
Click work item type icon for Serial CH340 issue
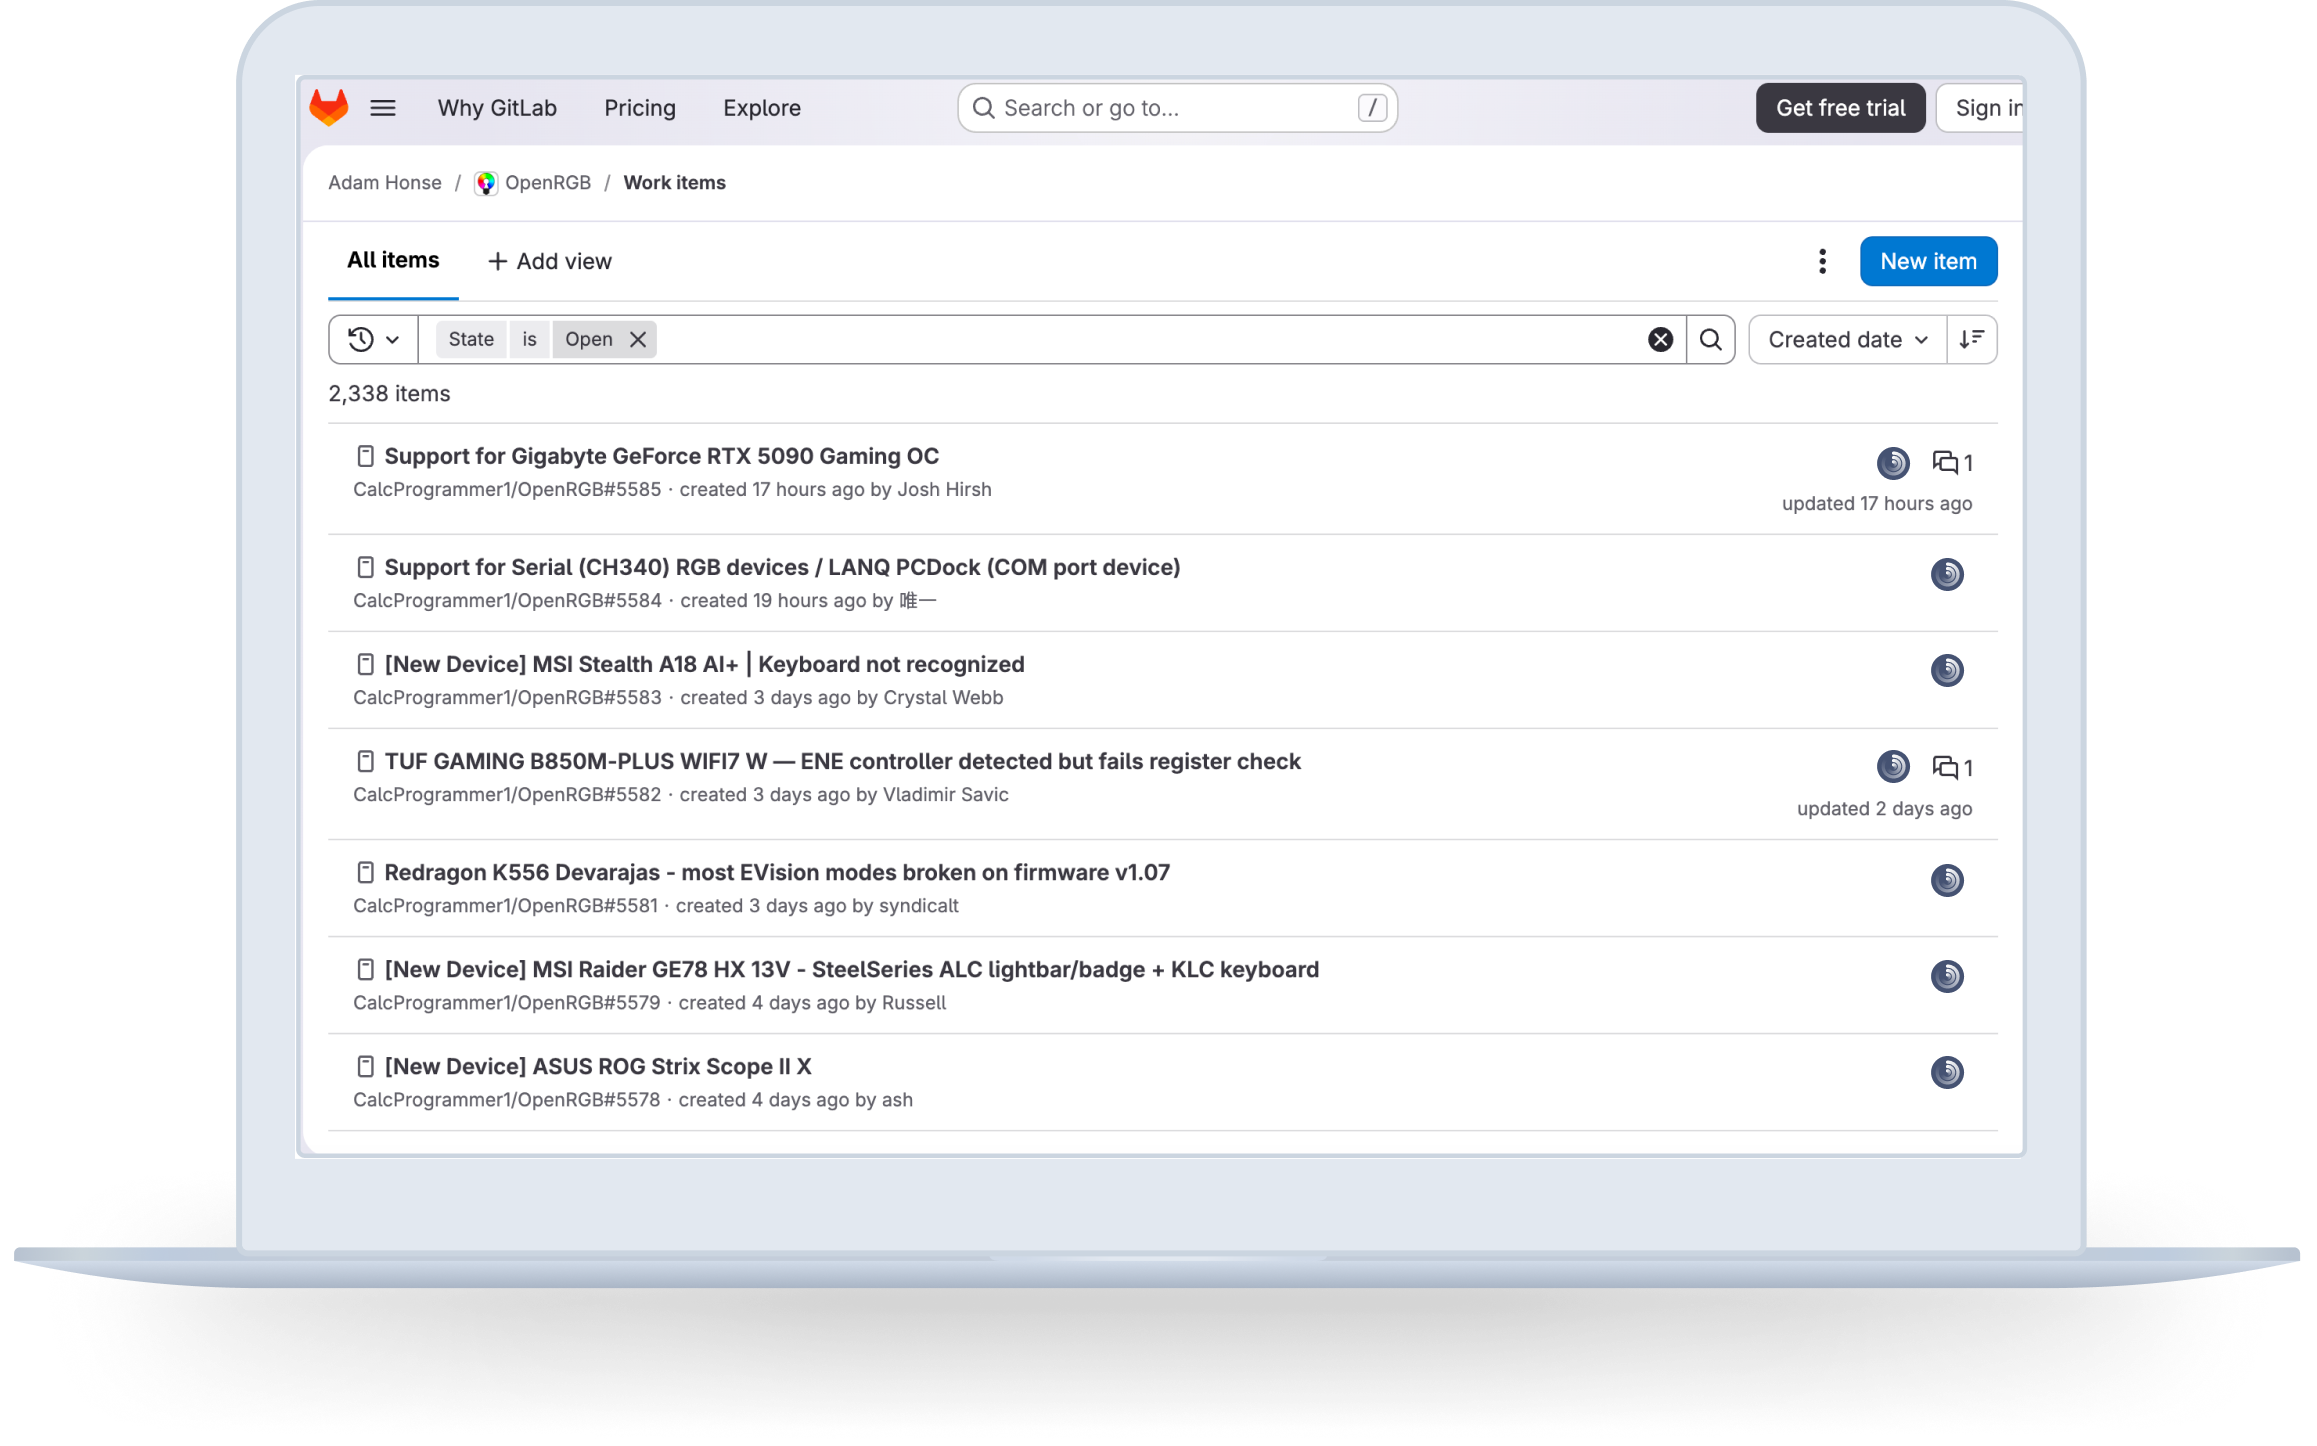[x=365, y=568]
